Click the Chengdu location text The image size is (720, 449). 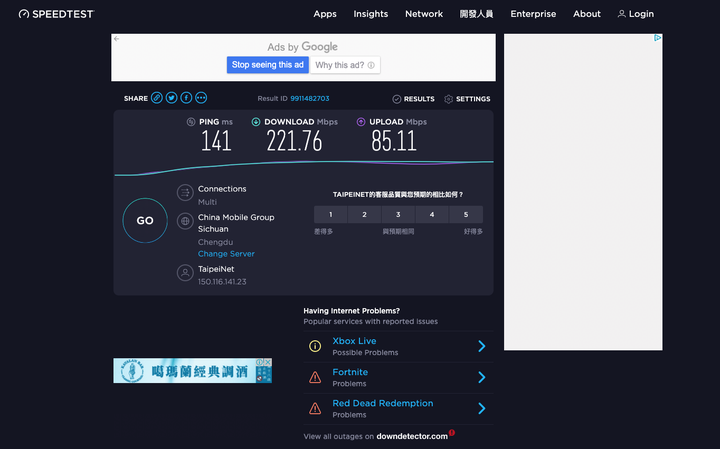[215, 242]
